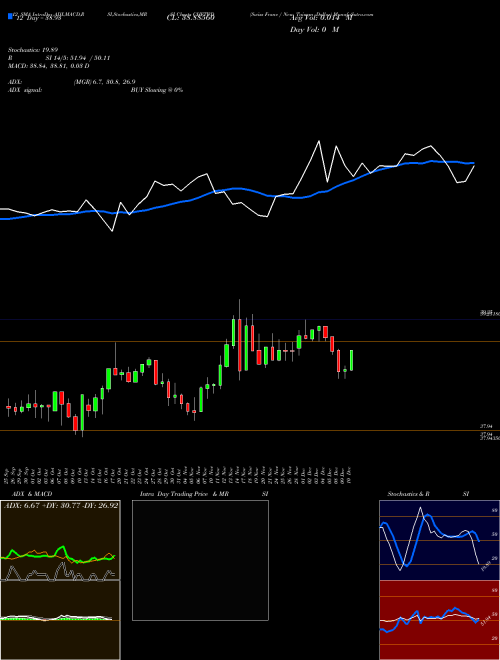Click the ADX signal label
Screen dimensions: 500x660
tap(25, 90)
